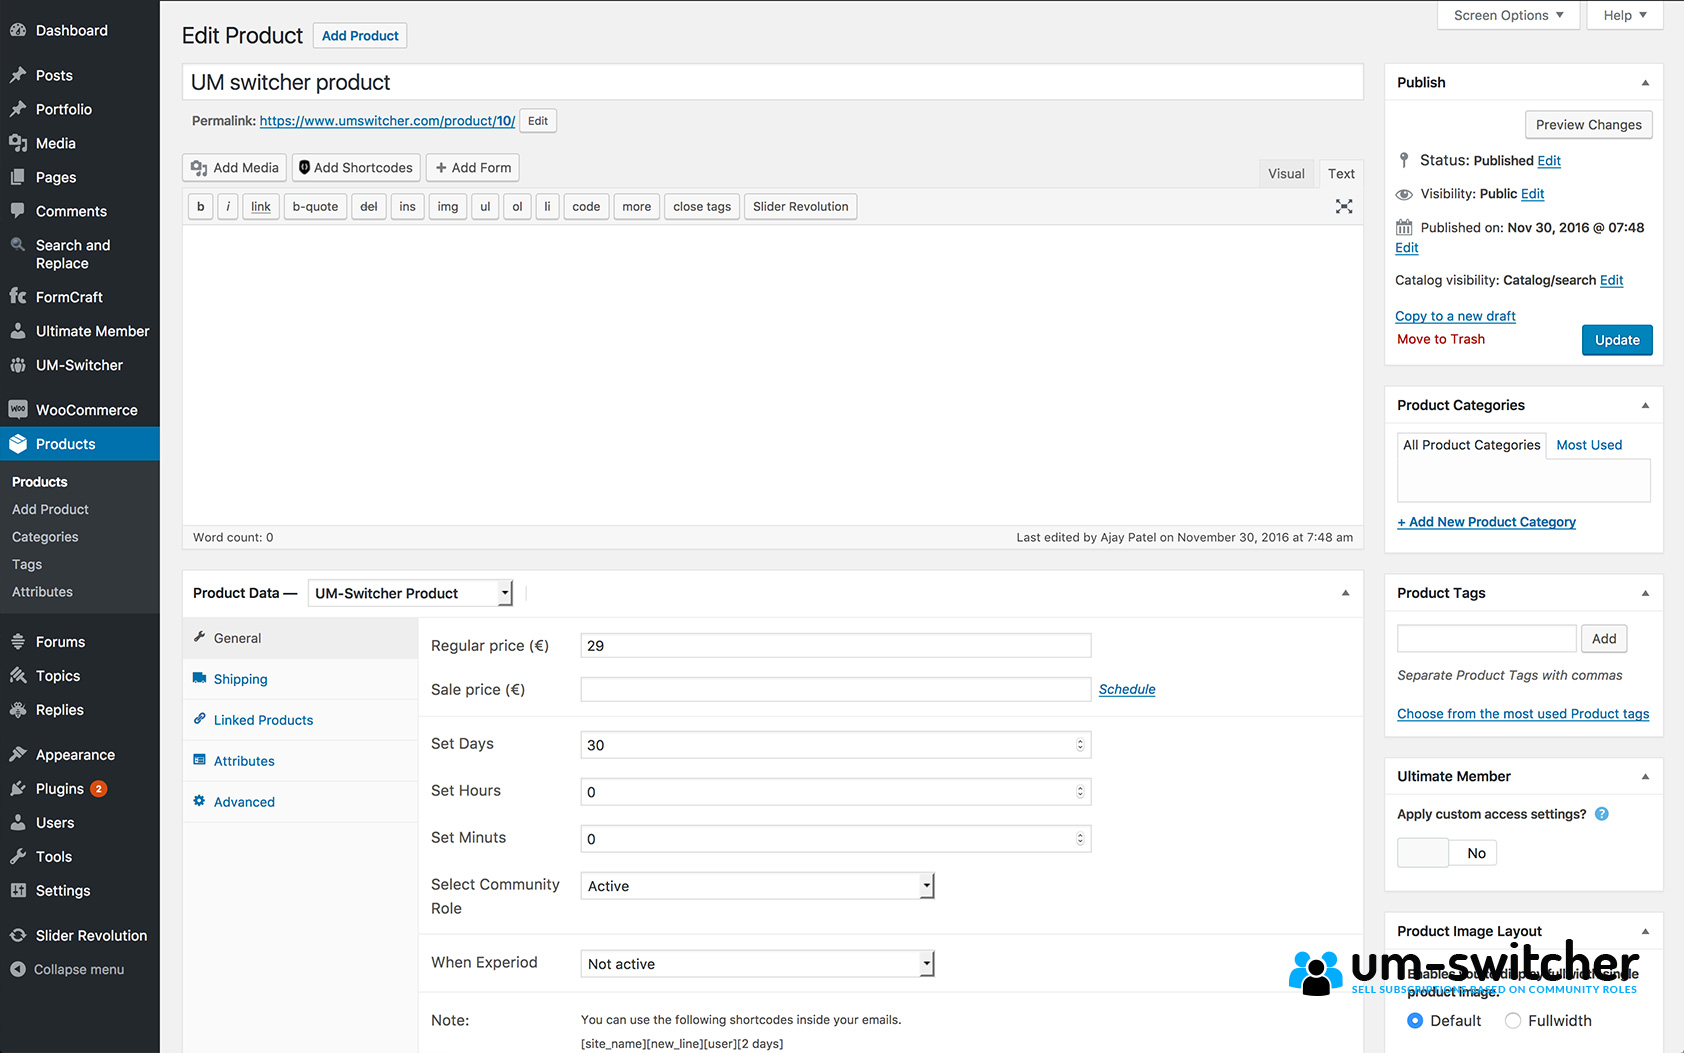Click the blue Update button
The height and width of the screenshot is (1053, 1684).
click(1617, 340)
